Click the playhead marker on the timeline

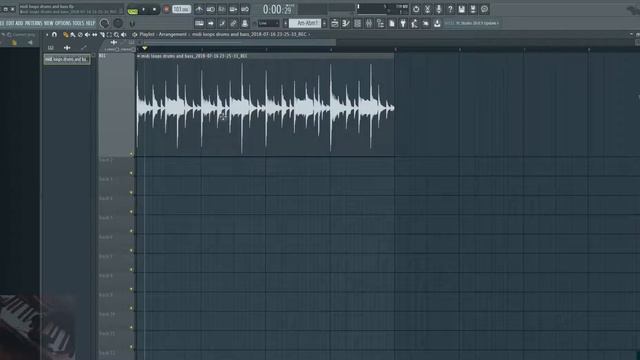click(144, 48)
